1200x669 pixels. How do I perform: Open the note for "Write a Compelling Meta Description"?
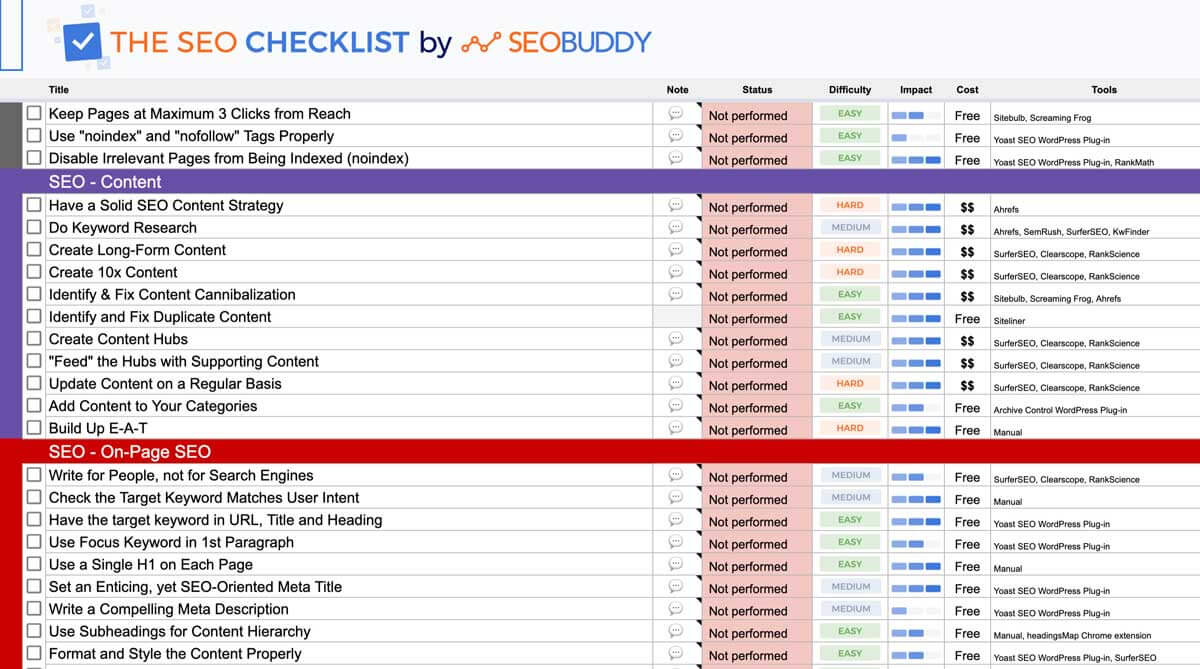678,608
